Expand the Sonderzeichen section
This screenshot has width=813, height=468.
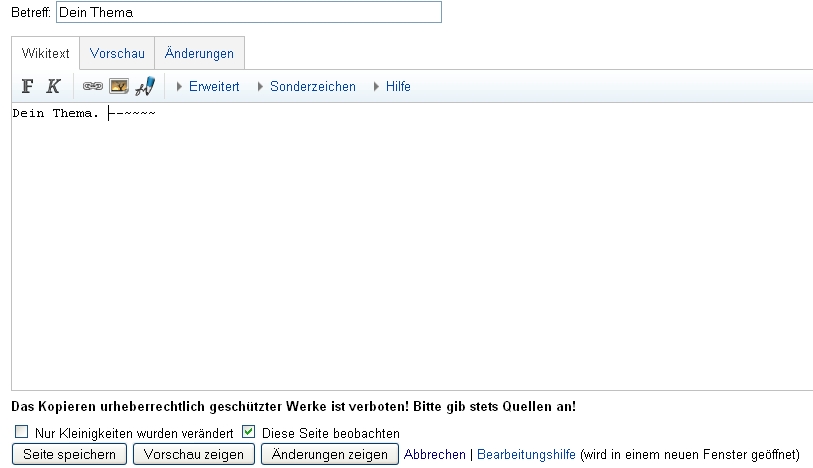pyautogui.click(x=312, y=87)
